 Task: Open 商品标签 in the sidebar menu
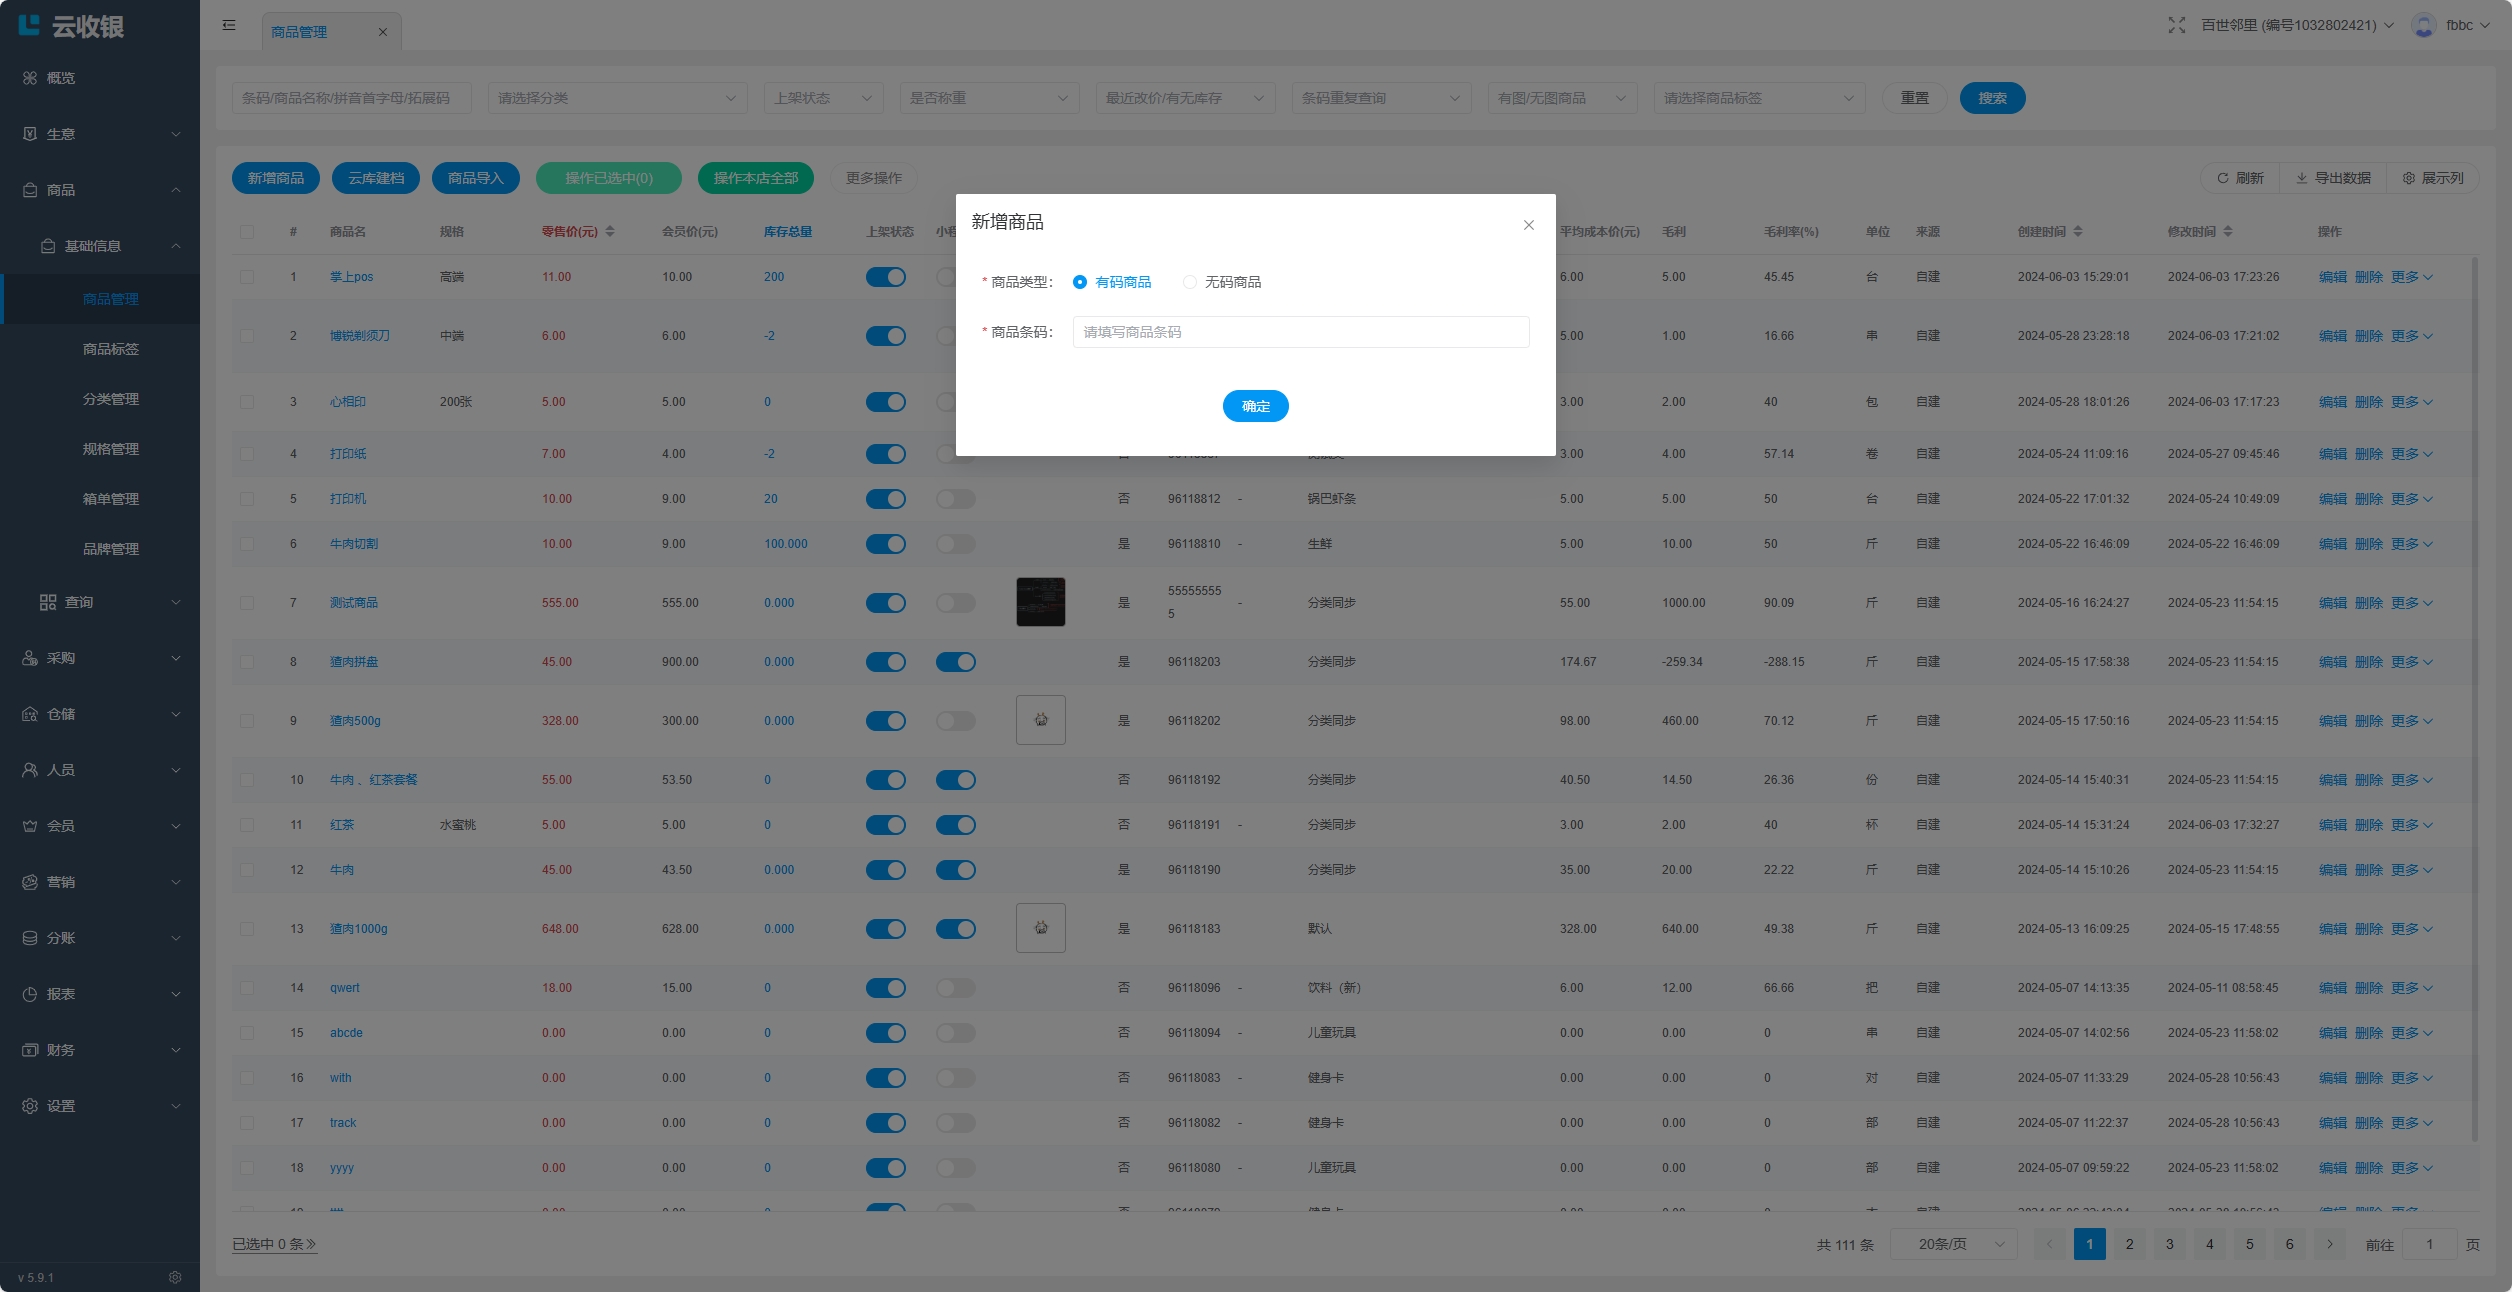click(110, 349)
